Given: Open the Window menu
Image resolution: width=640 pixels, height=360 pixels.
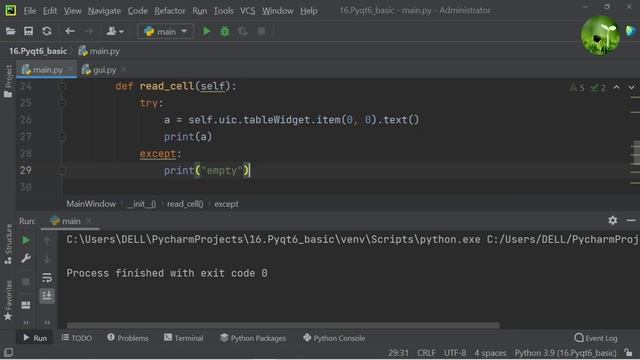Looking at the screenshot, I should pyautogui.click(x=278, y=11).
